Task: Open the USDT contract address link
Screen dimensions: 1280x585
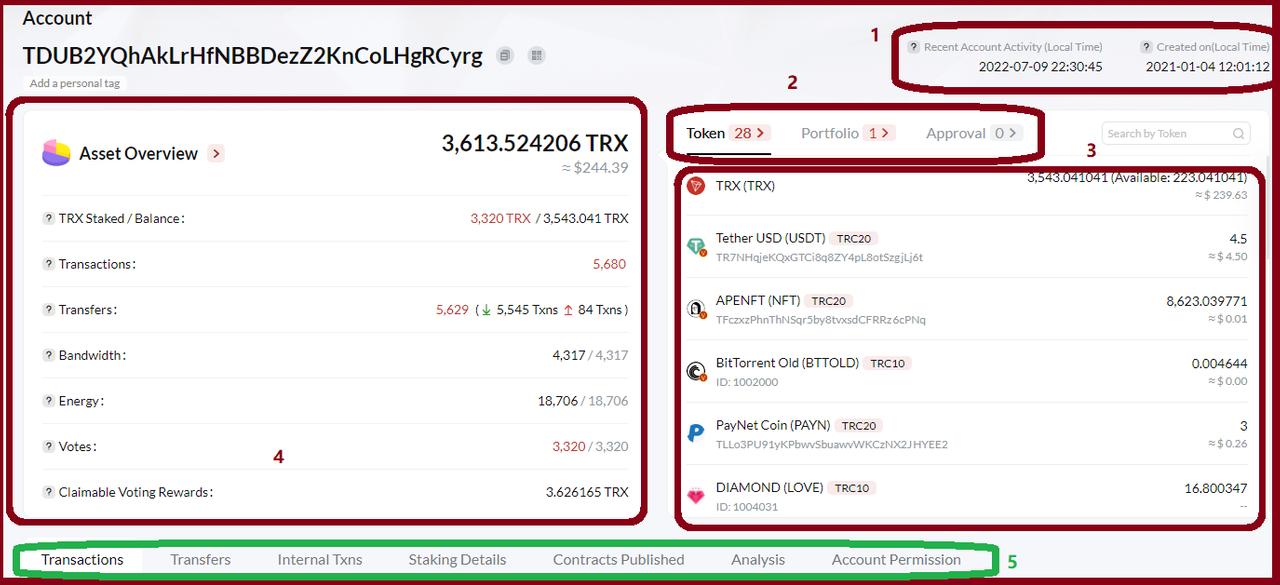Action: point(820,256)
